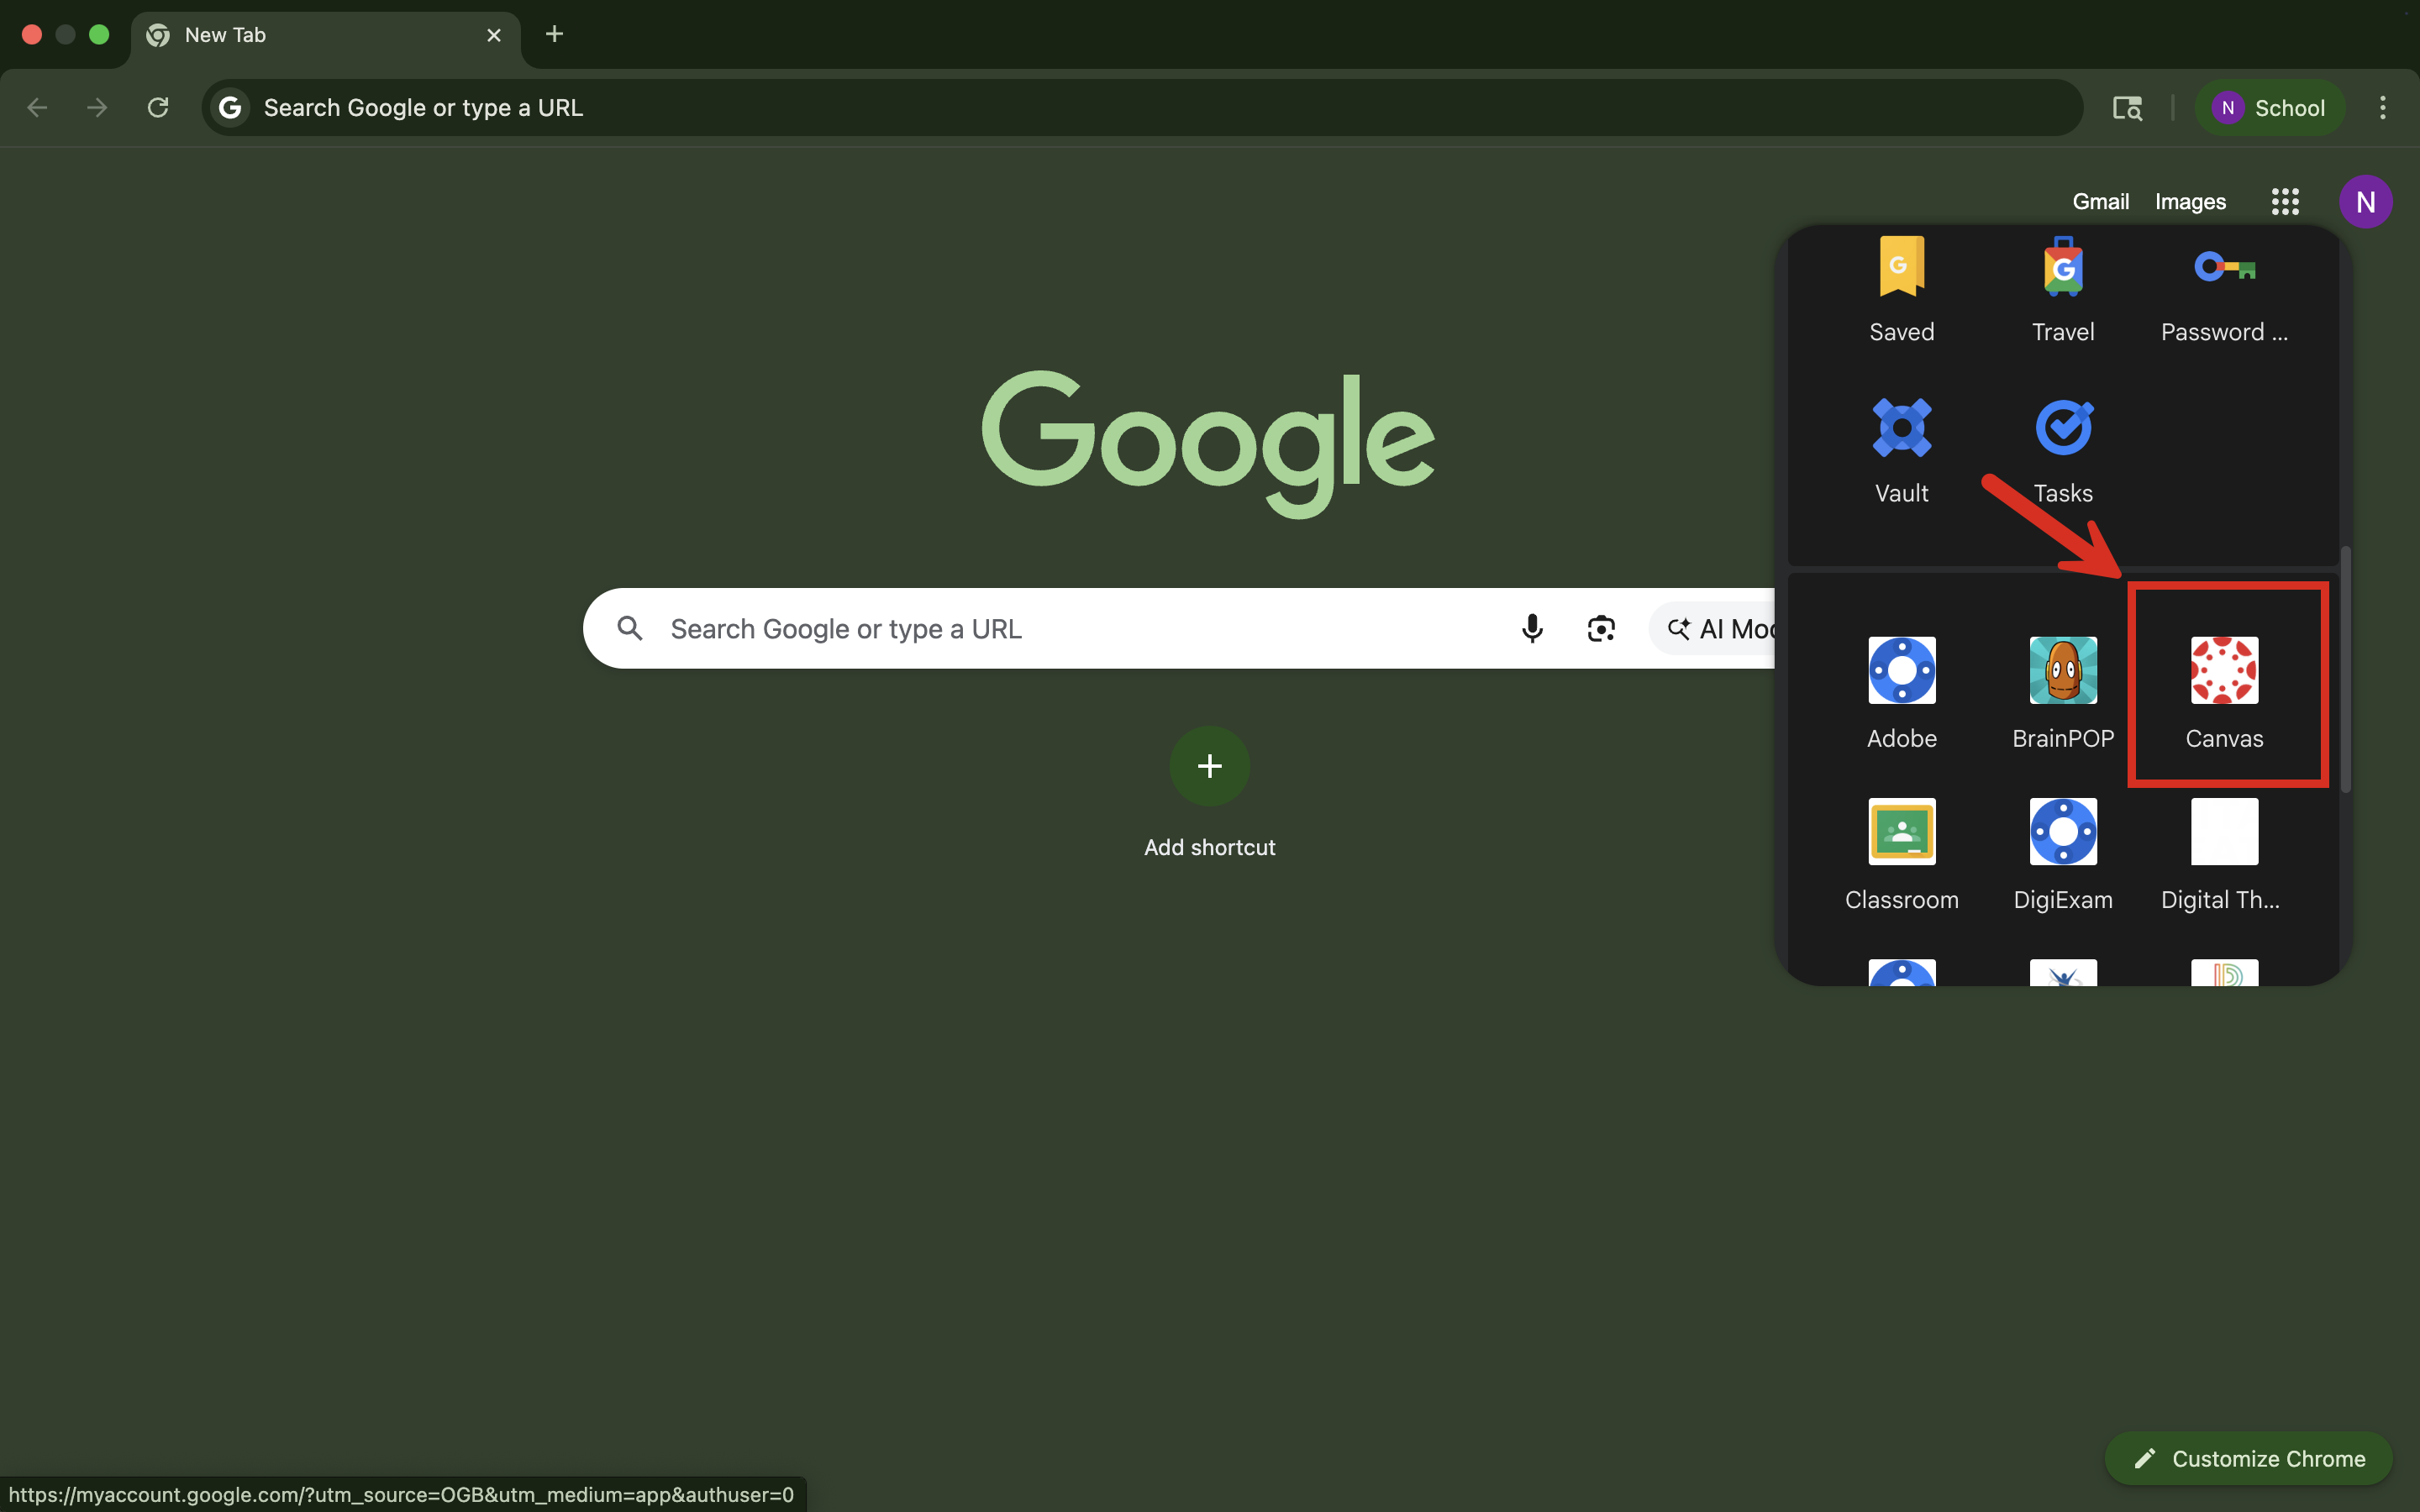Viewport: 2420px width, 1512px height.
Task: Open a new tab with plus
Action: [x=554, y=34]
